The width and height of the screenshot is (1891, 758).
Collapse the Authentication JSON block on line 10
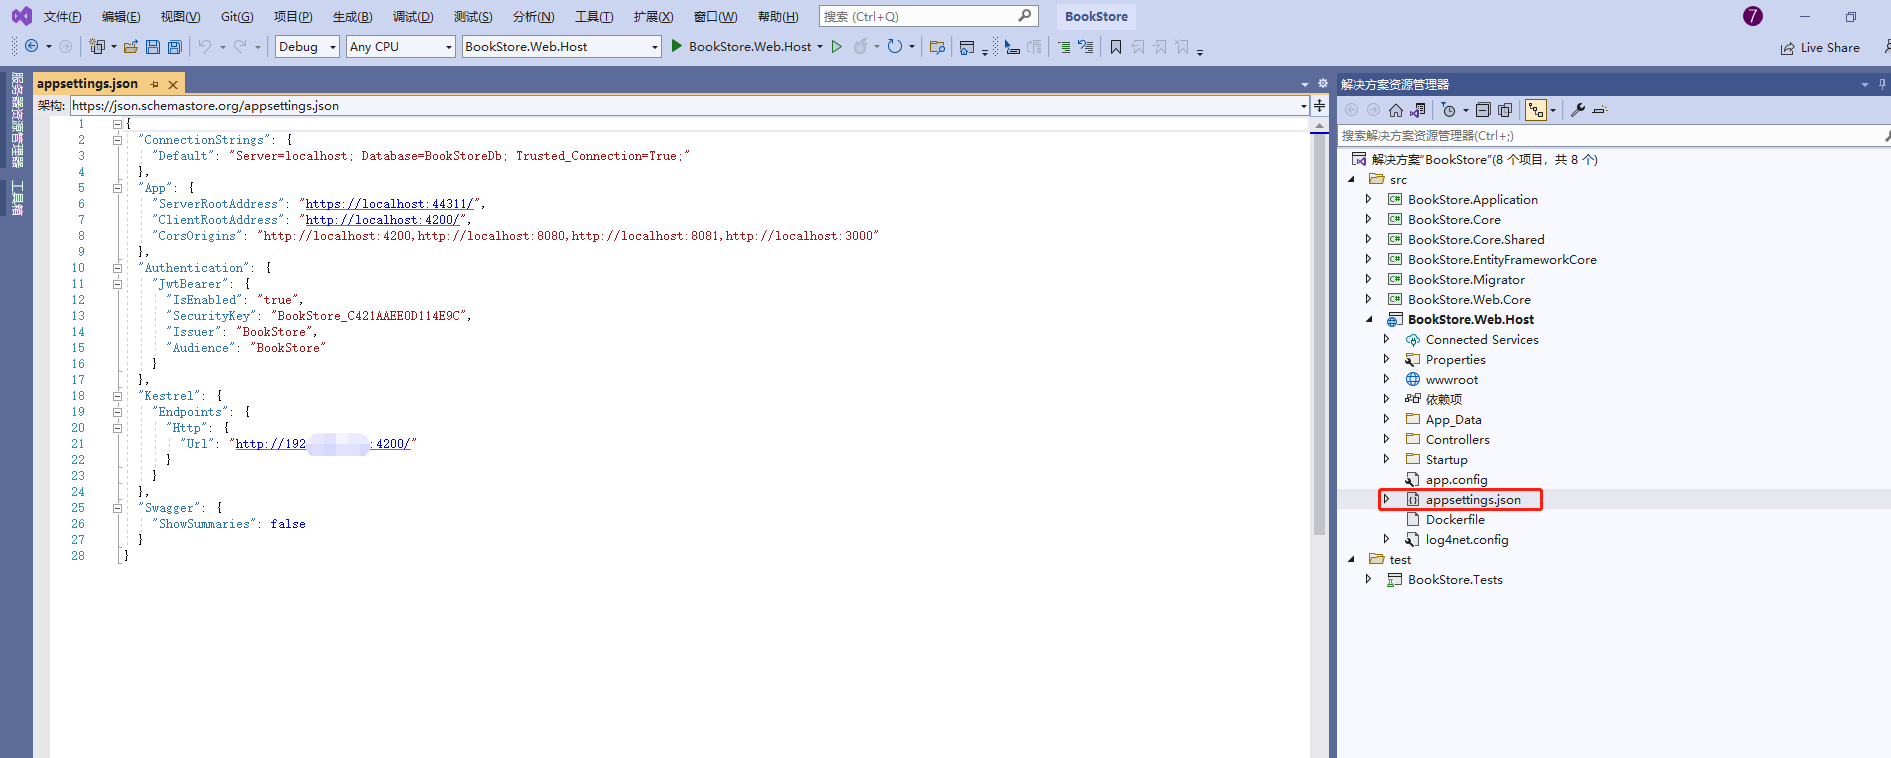click(x=117, y=268)
